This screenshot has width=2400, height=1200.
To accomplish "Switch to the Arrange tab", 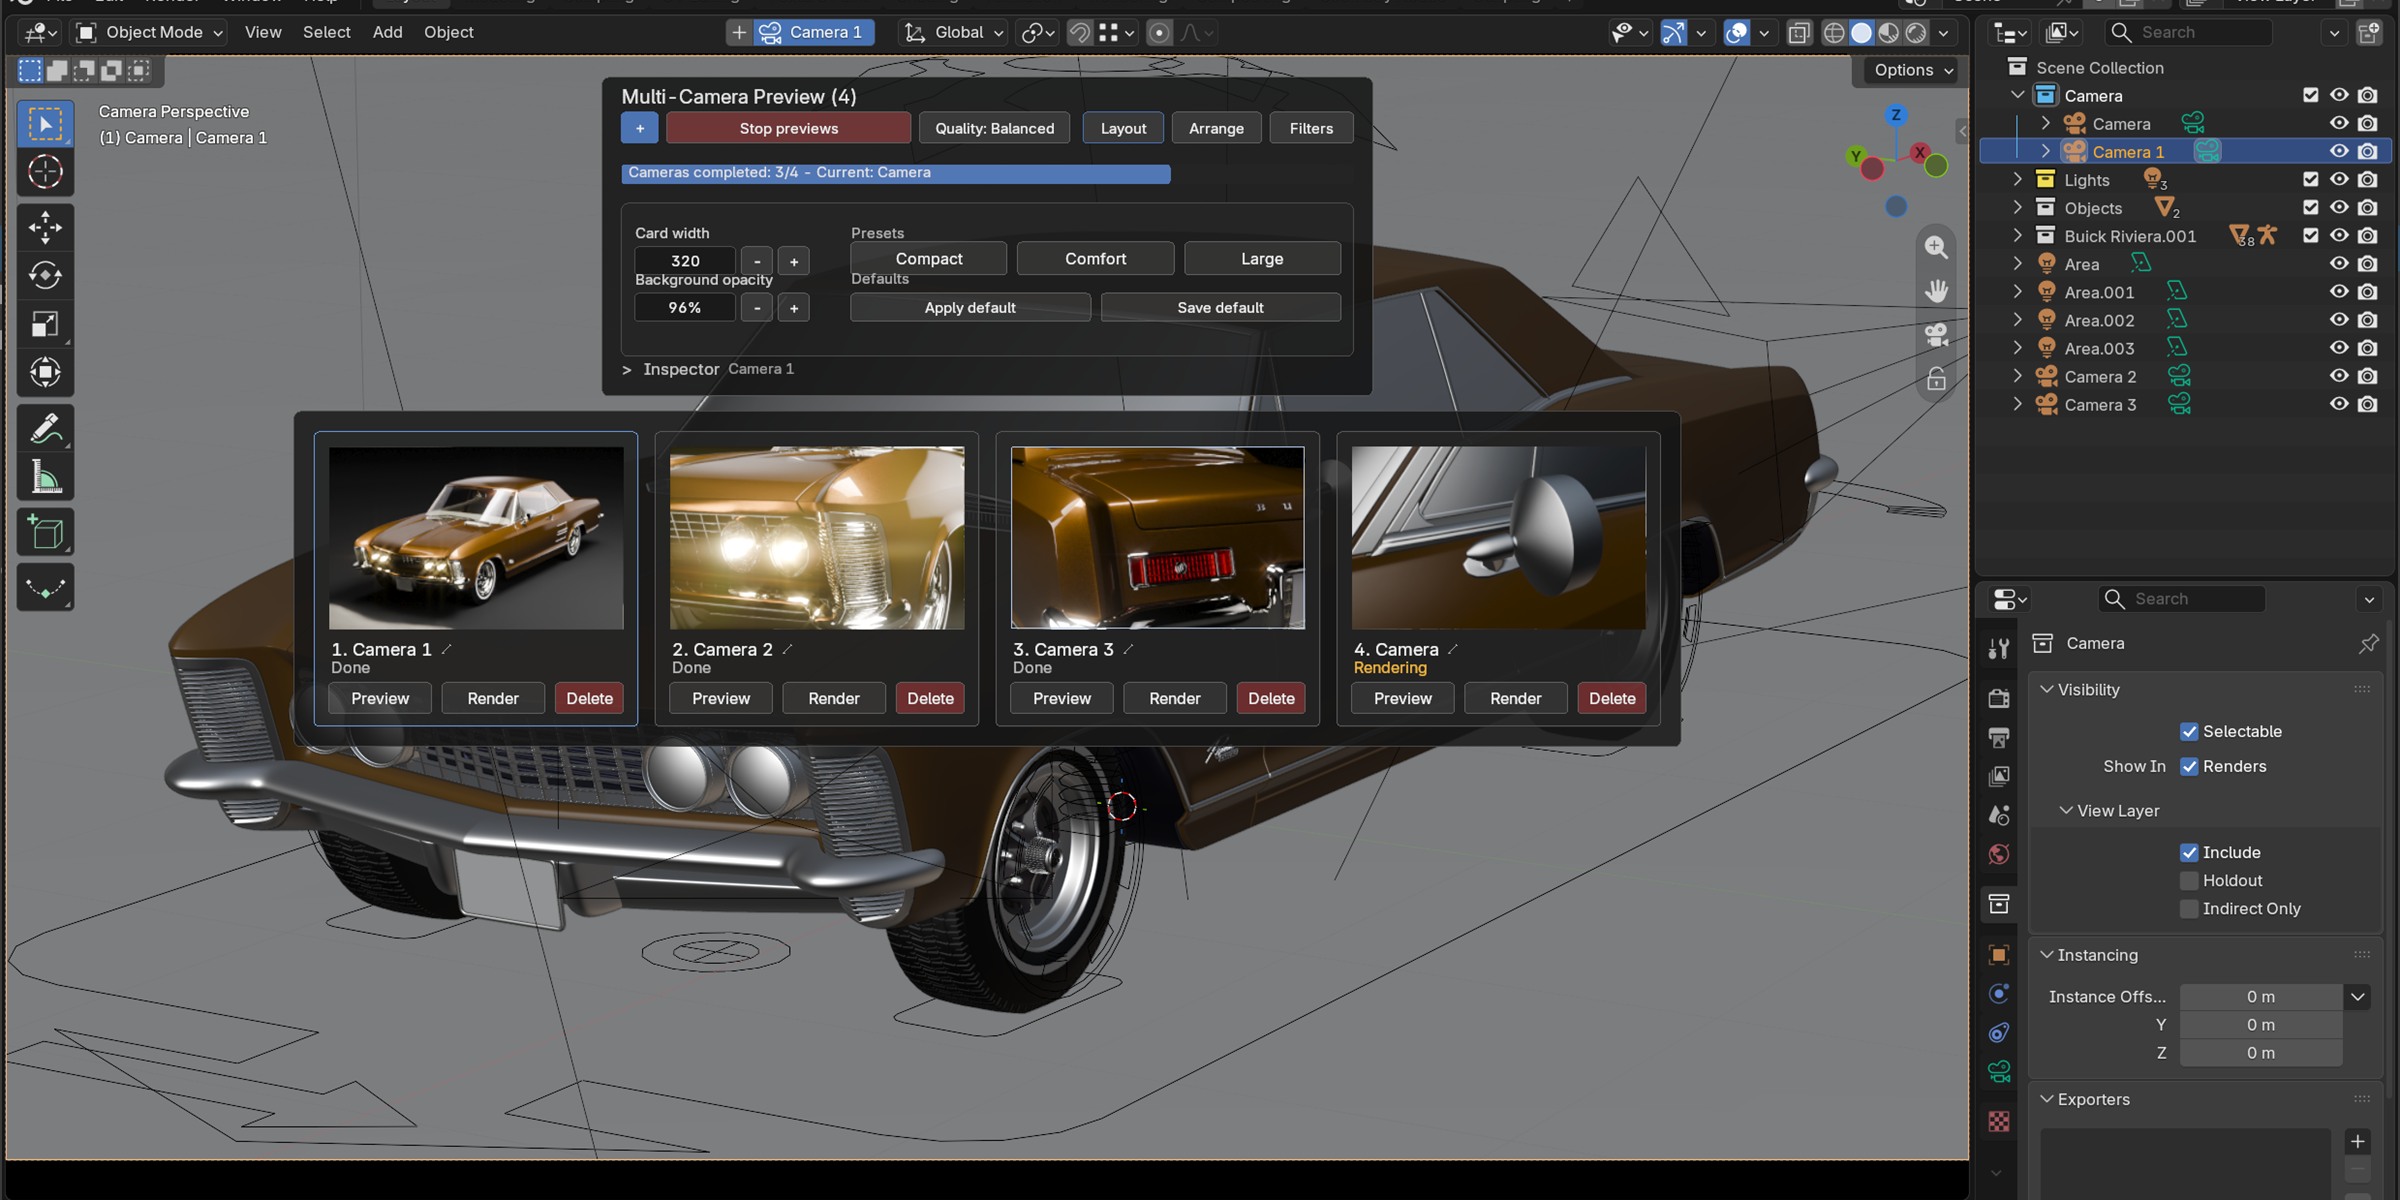I will pos(1216,128).
